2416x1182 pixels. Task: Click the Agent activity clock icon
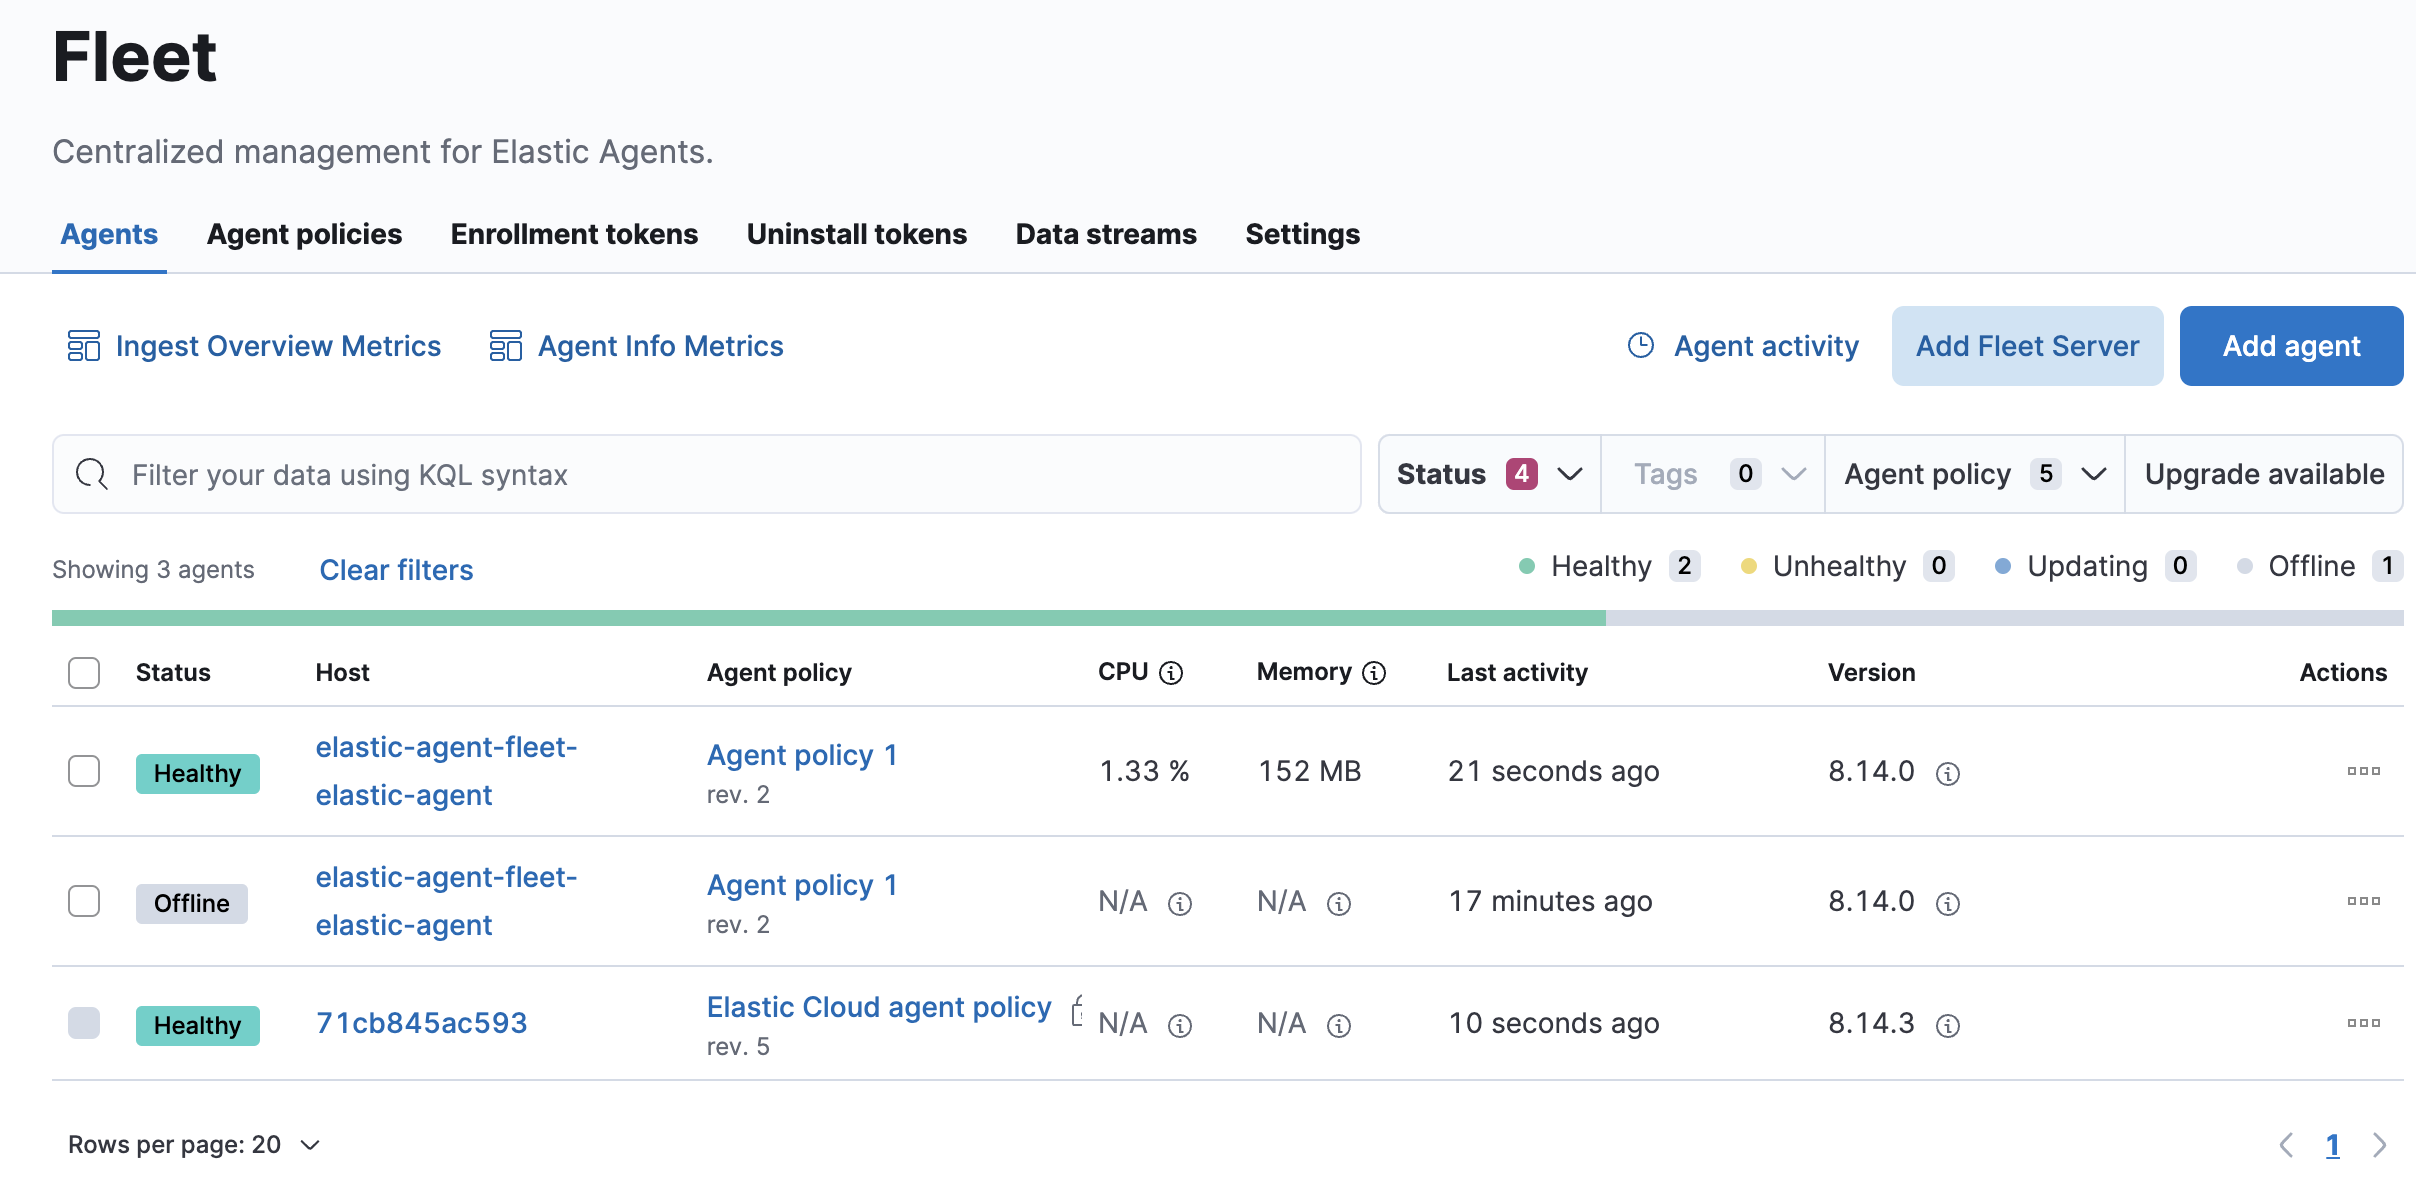[1641, 345]
